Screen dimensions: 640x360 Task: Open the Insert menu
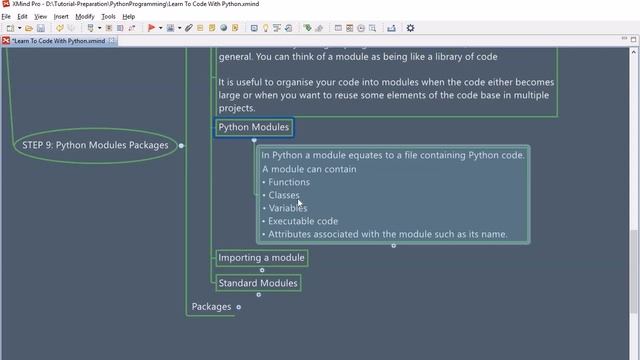61,17
